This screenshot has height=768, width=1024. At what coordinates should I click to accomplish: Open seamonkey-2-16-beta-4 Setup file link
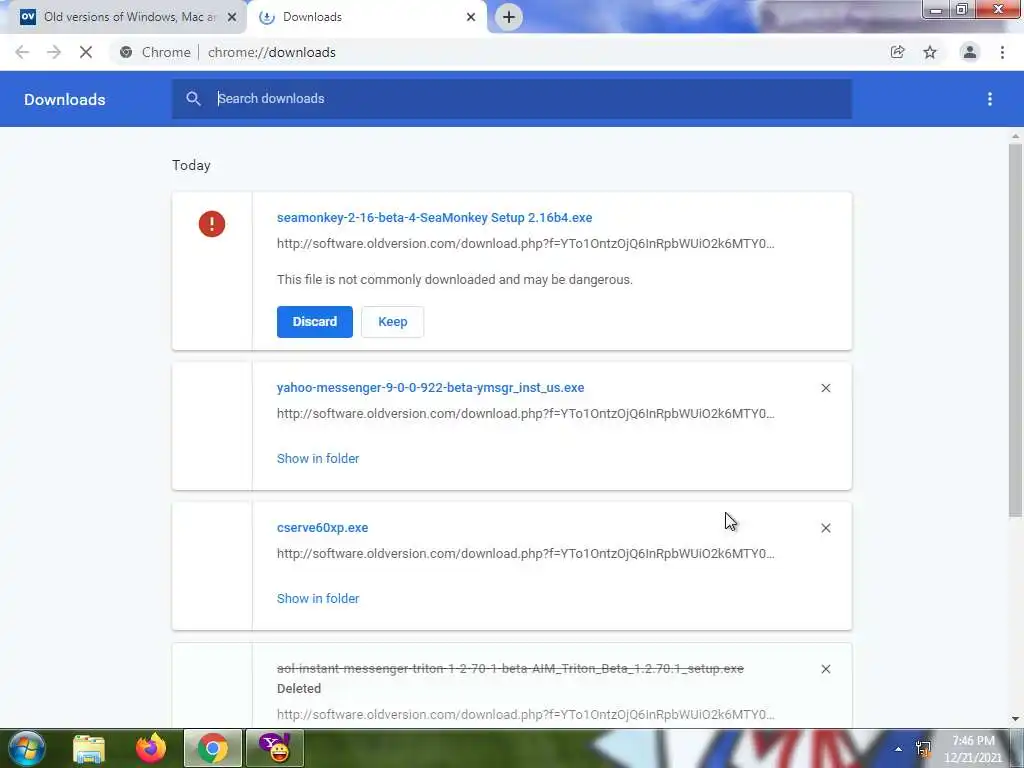(434, 217)
